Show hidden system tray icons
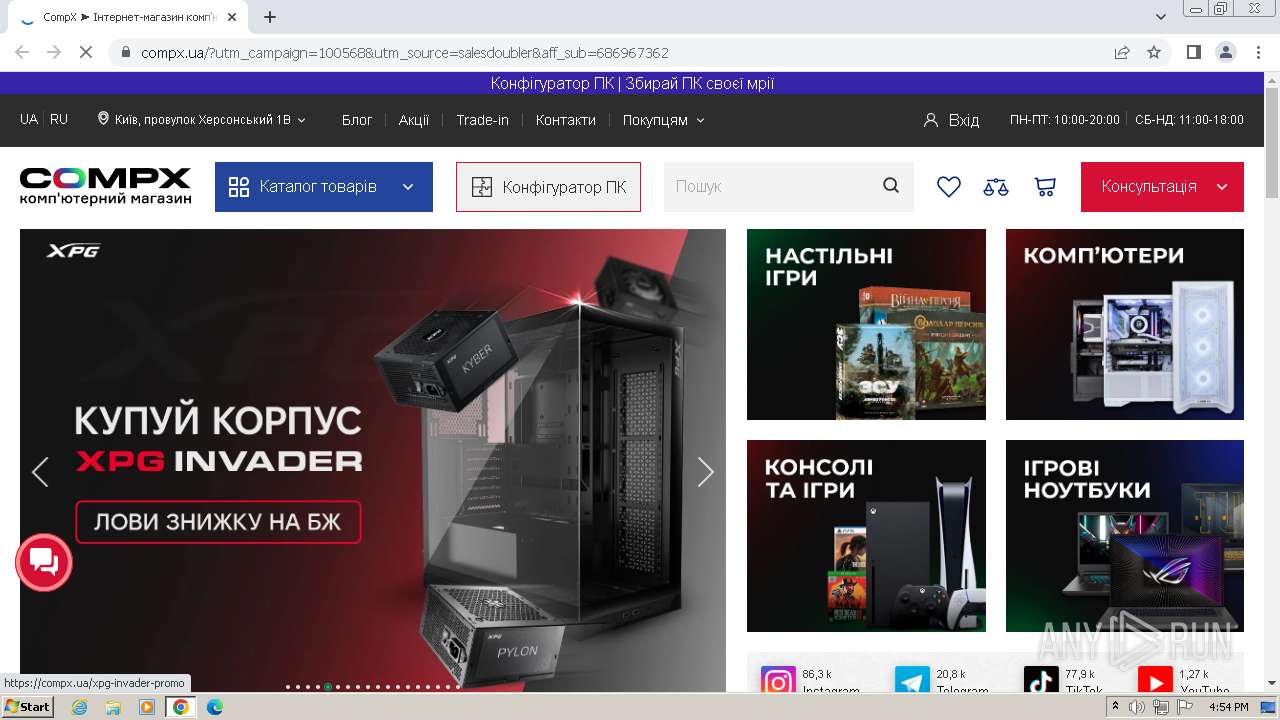The width and height of the screenshot is (1280, 720). (1115, 707)
